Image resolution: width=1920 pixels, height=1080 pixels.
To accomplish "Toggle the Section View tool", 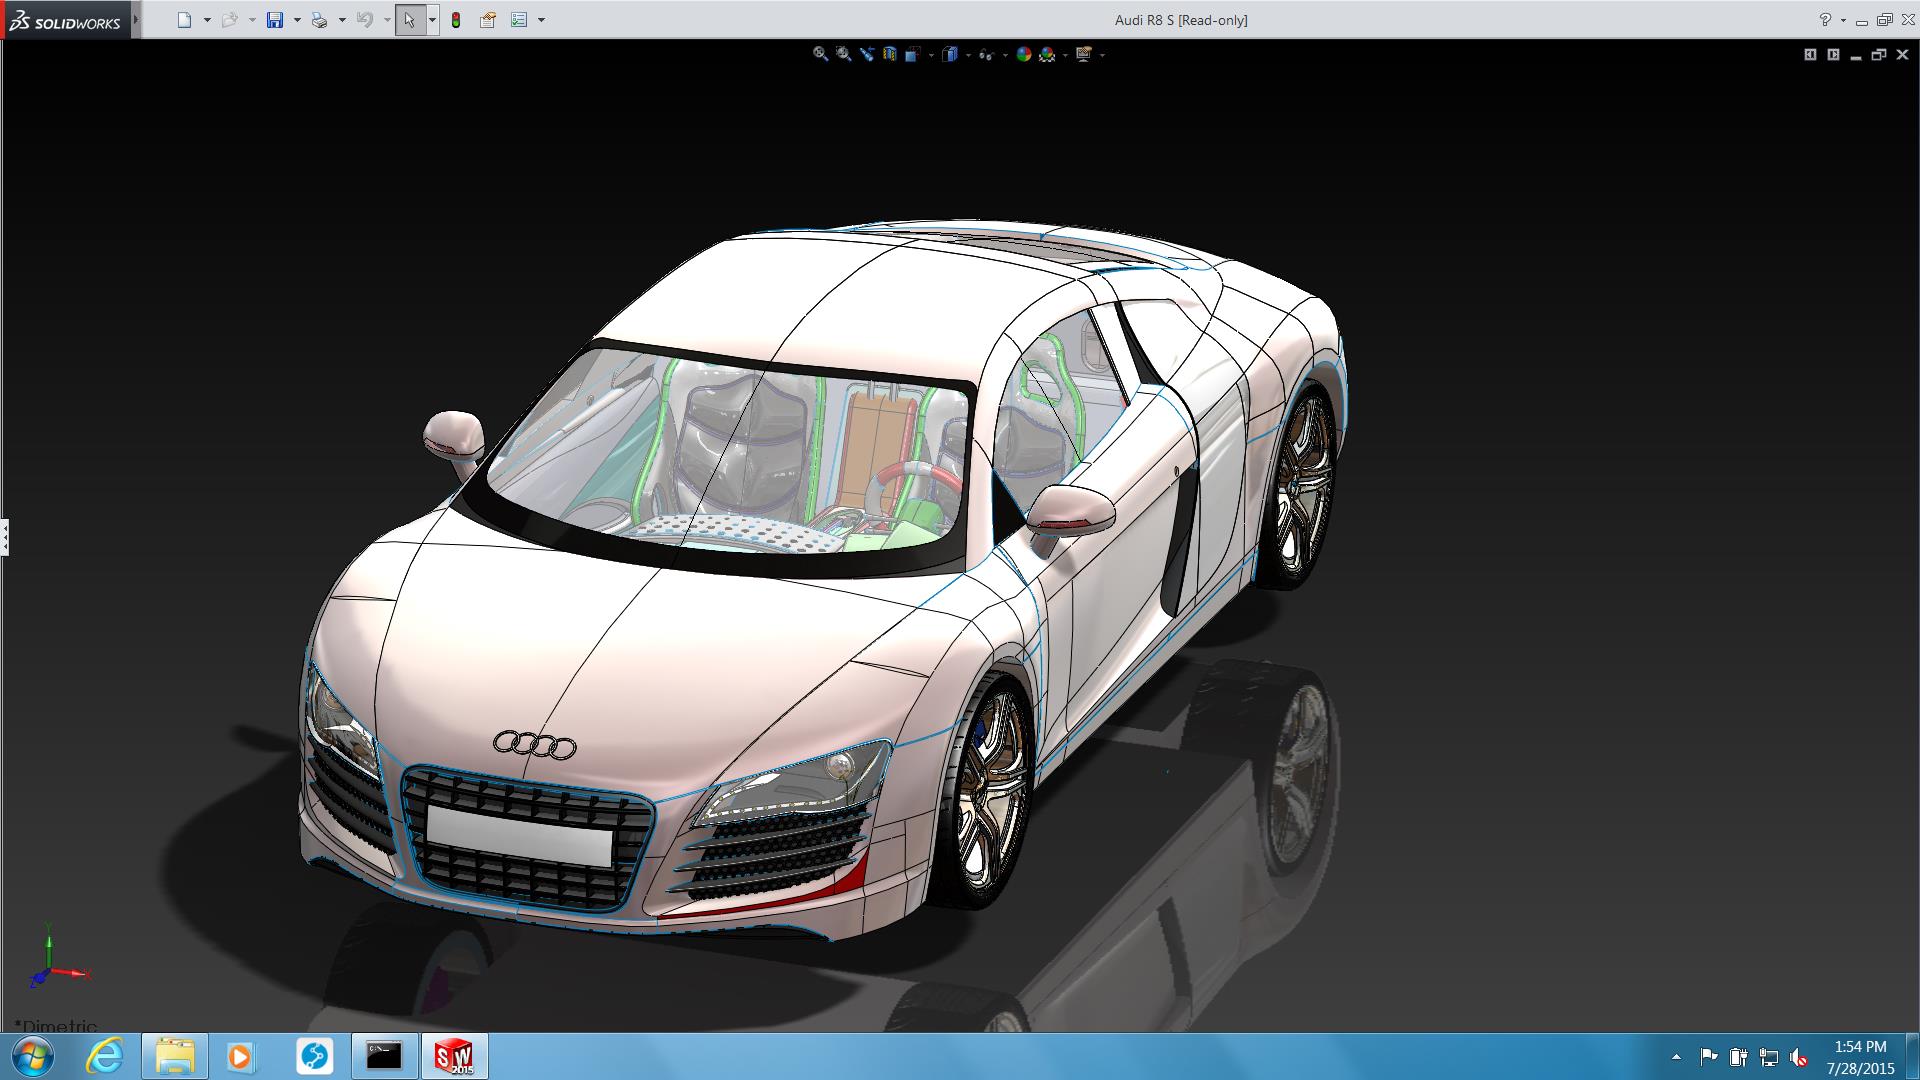I will (890, 55).
